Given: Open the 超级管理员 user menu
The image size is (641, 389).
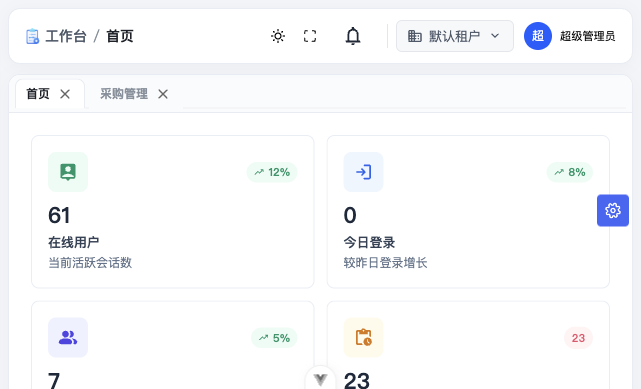Looking at the screenshot, I should 587,36.
